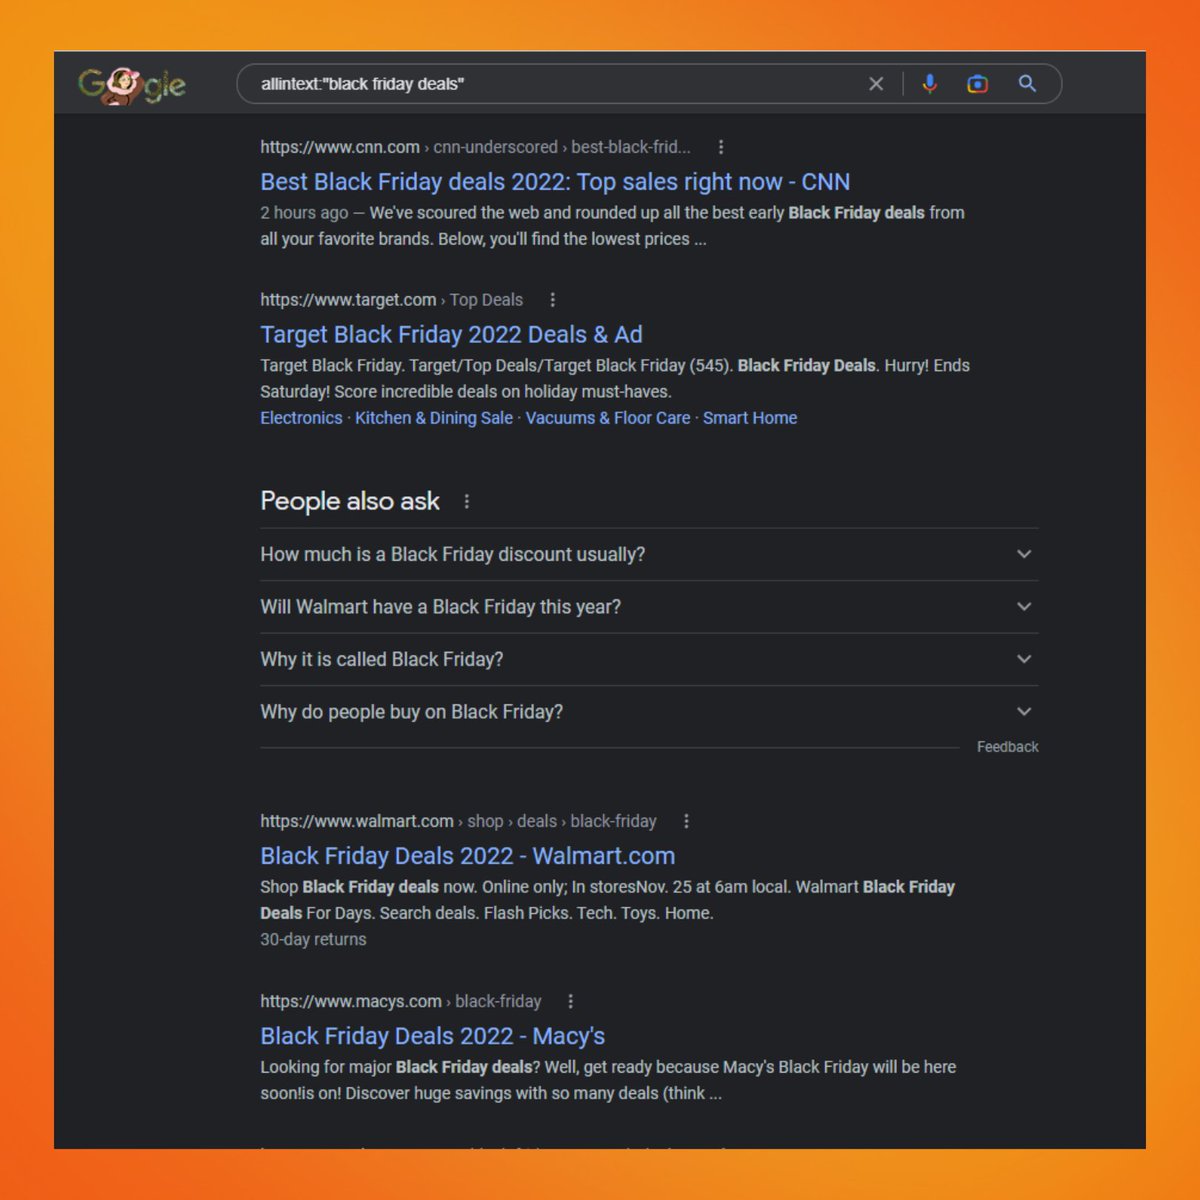The width and height of the screenshot is (1200, 1200).
Task: Click the target.com Top Deals breadcrumb
Action: 391,300
